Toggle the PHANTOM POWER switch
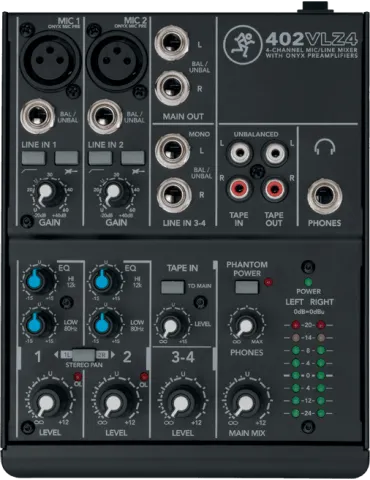 point(247,287)
